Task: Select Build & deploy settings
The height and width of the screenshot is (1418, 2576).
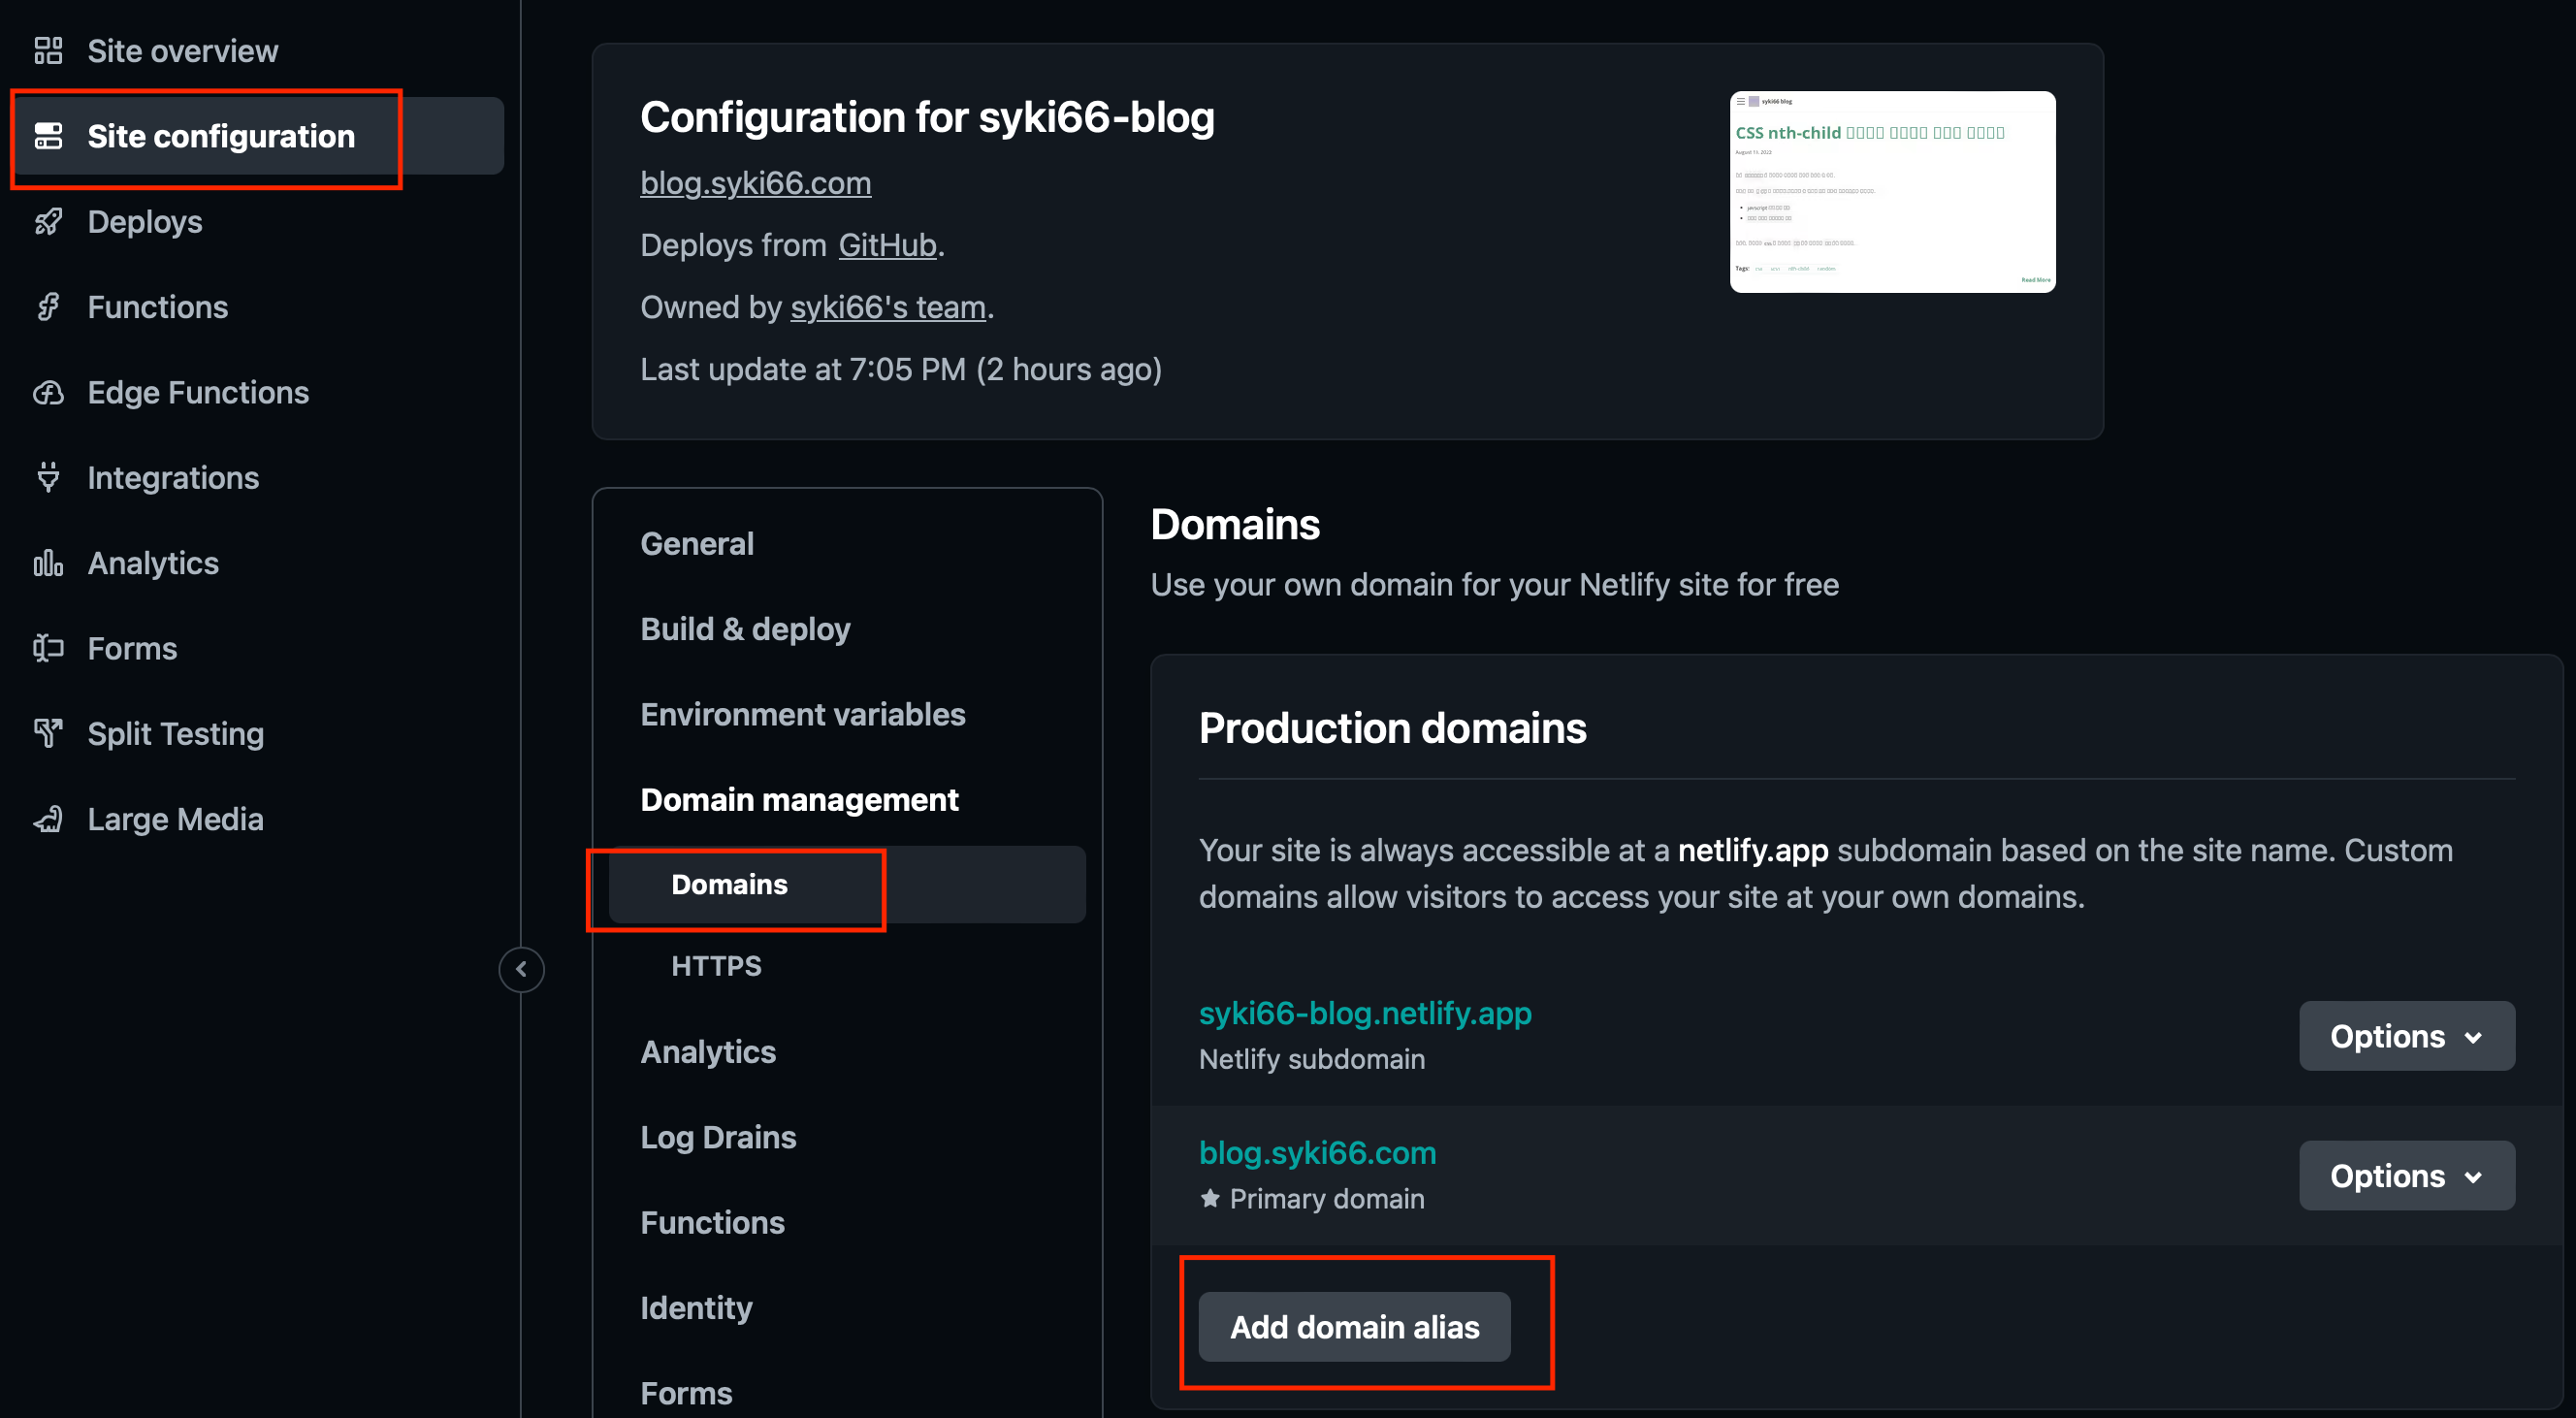Action: (x=745, y=629)
